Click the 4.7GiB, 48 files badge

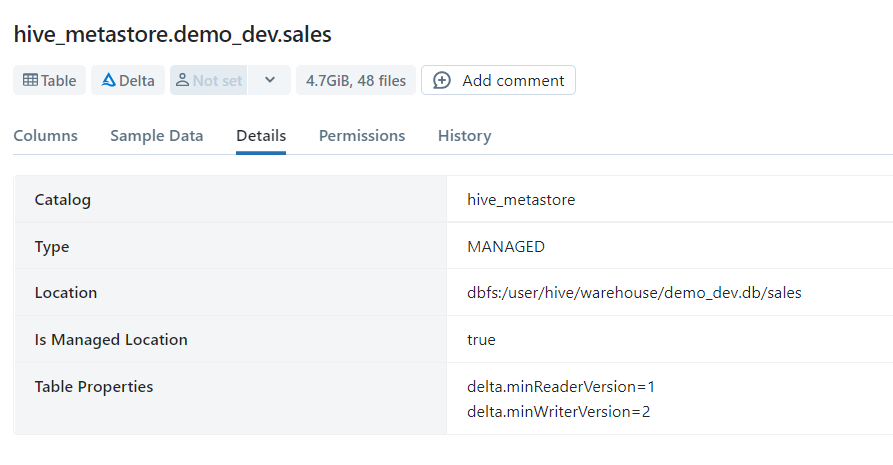(x=356, y=81)
